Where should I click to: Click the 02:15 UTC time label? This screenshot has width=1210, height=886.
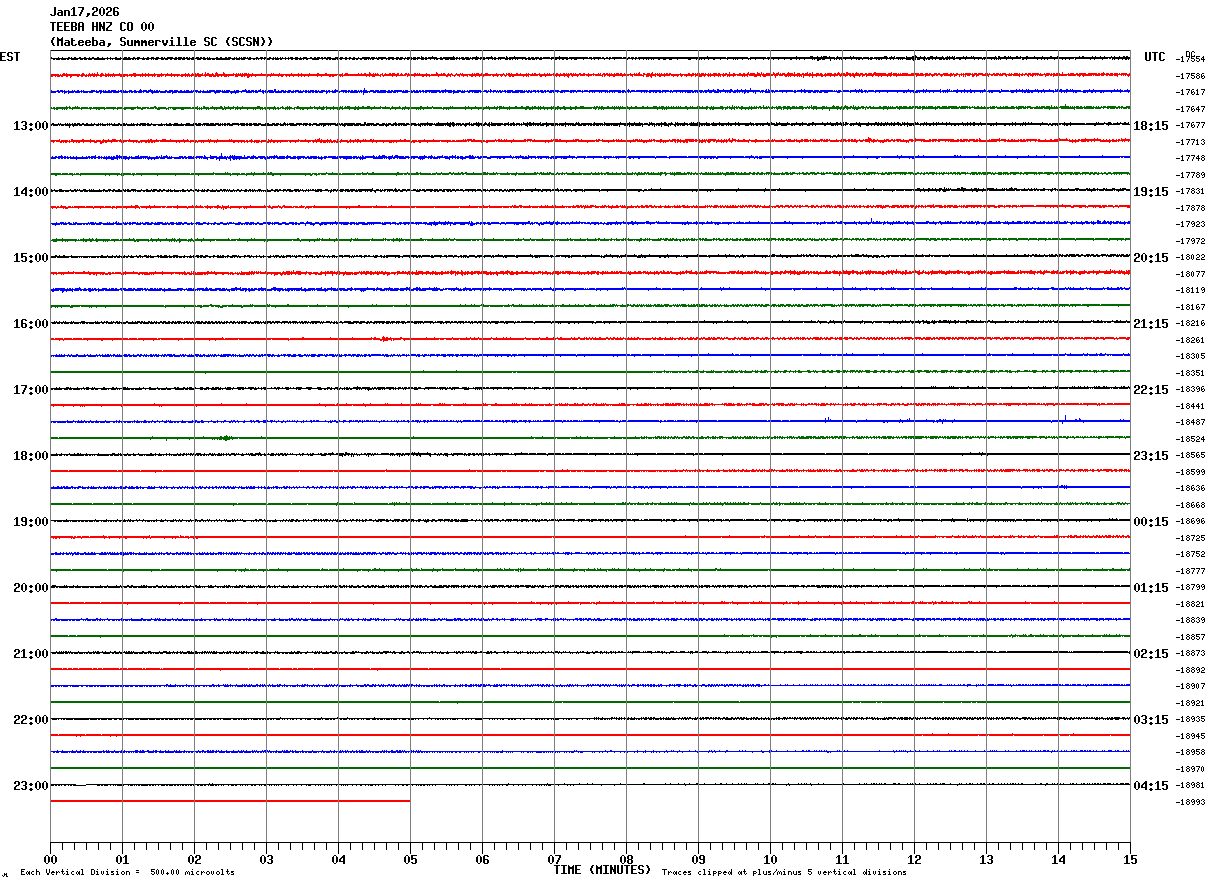click(x=1151, y=654)
